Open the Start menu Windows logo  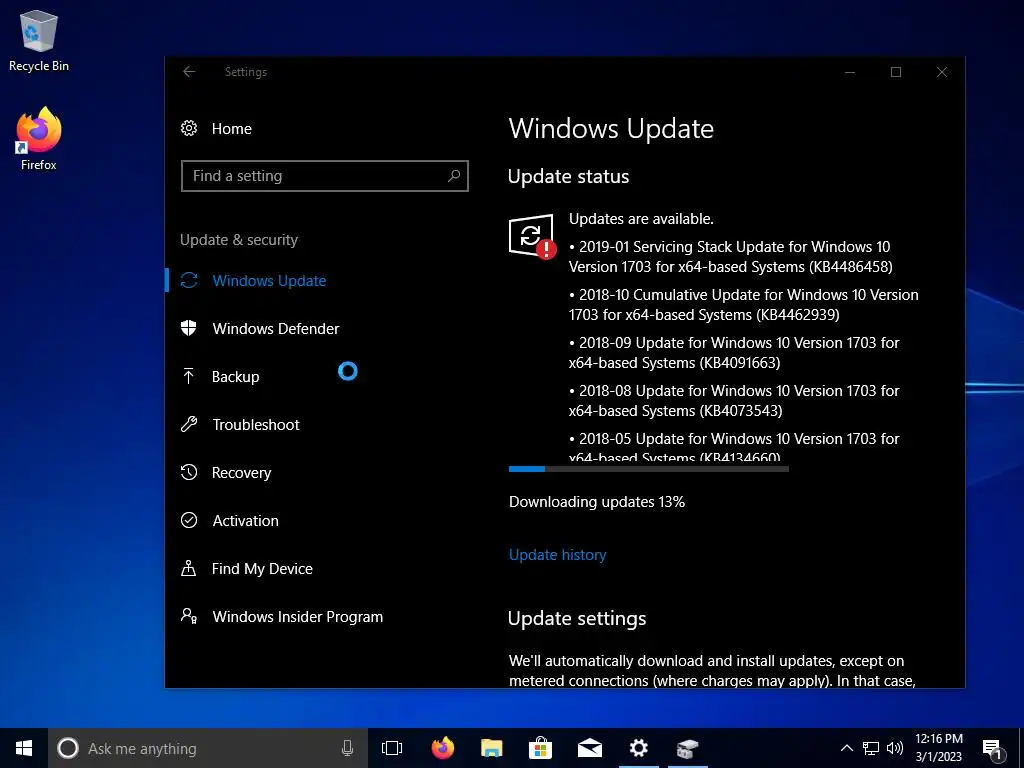tap(24, 748)
